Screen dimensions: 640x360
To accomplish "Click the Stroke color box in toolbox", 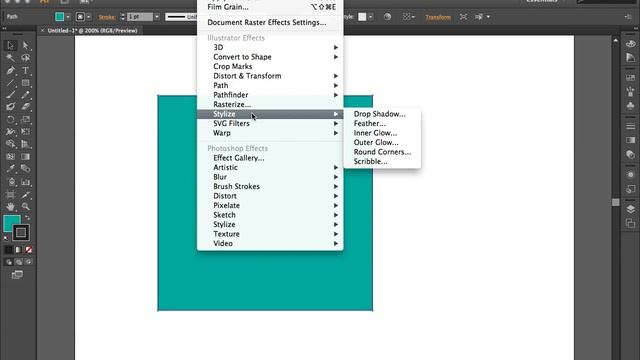I will 21,233.
